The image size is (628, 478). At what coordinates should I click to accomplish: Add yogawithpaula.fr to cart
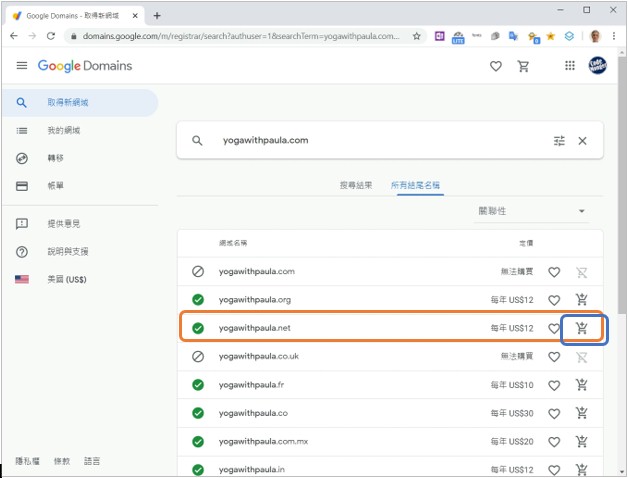582,385
